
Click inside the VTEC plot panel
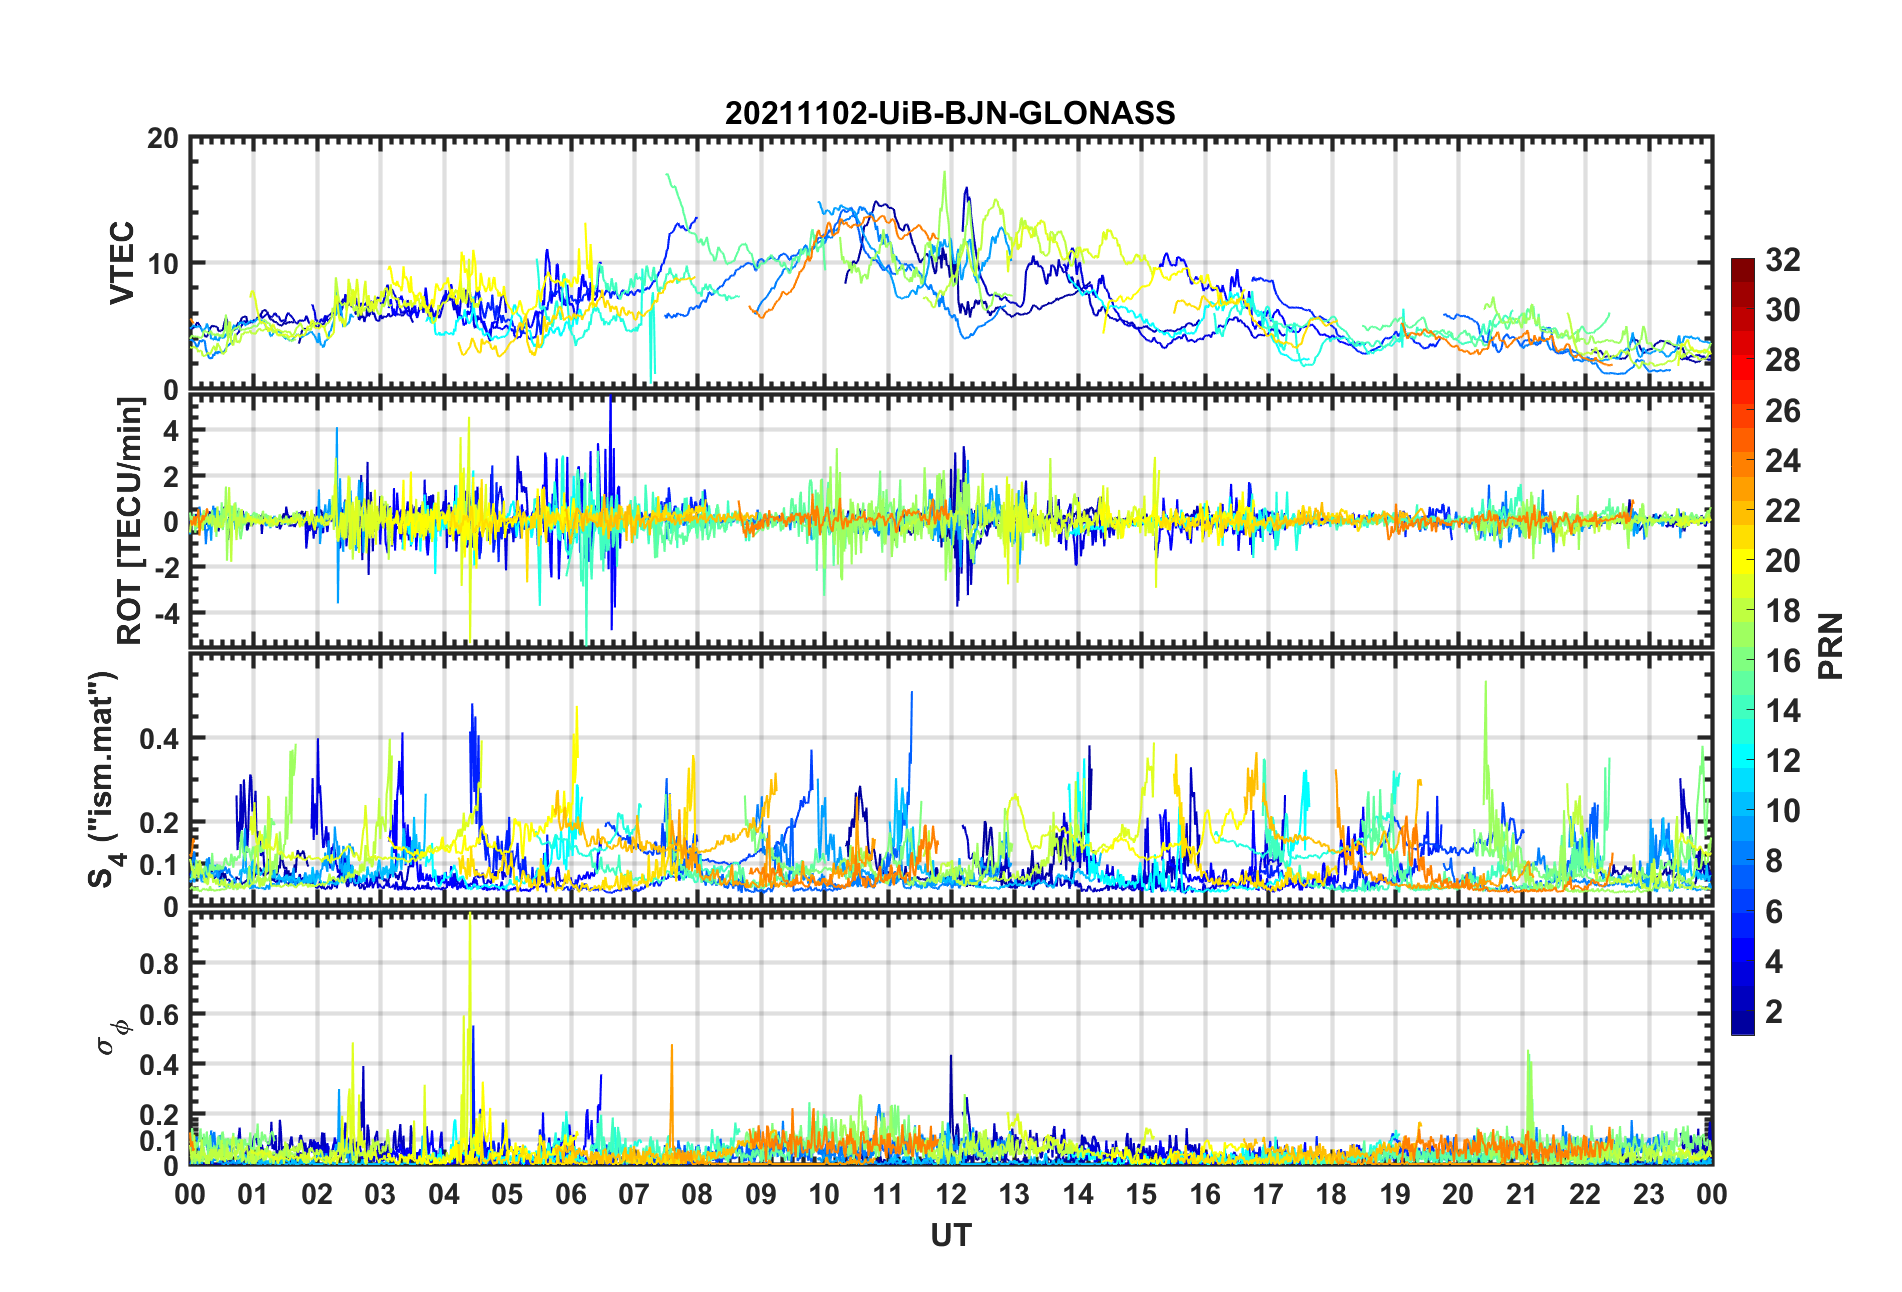pyautogui.click(x=951, y=264)
